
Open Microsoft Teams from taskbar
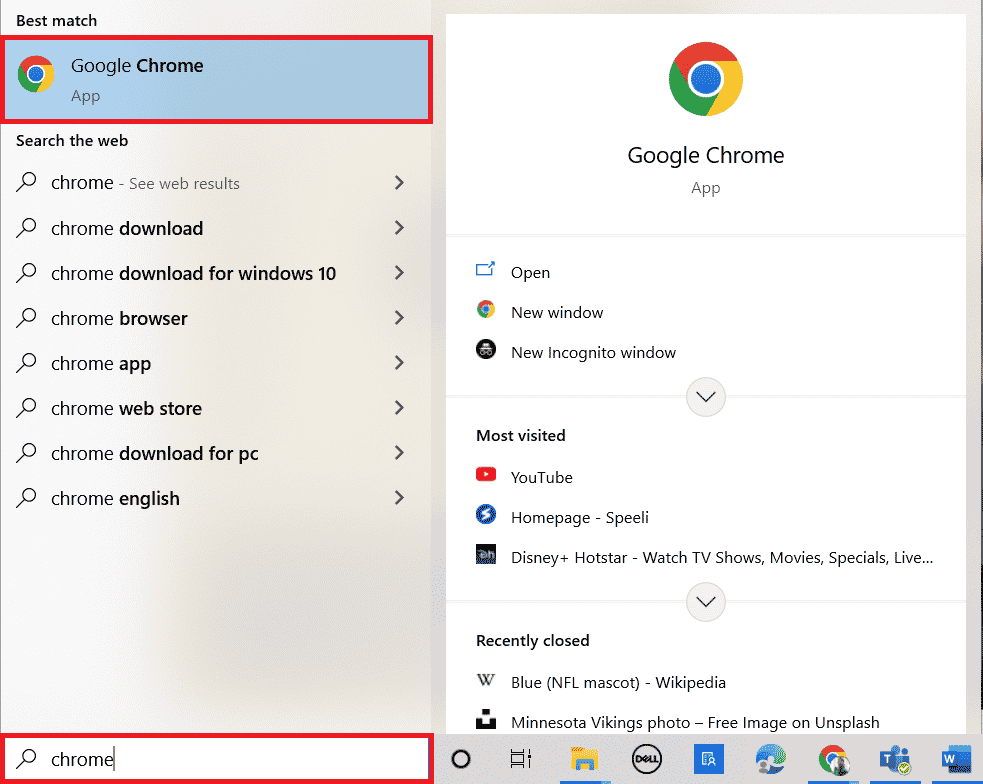tap(891, 759)
